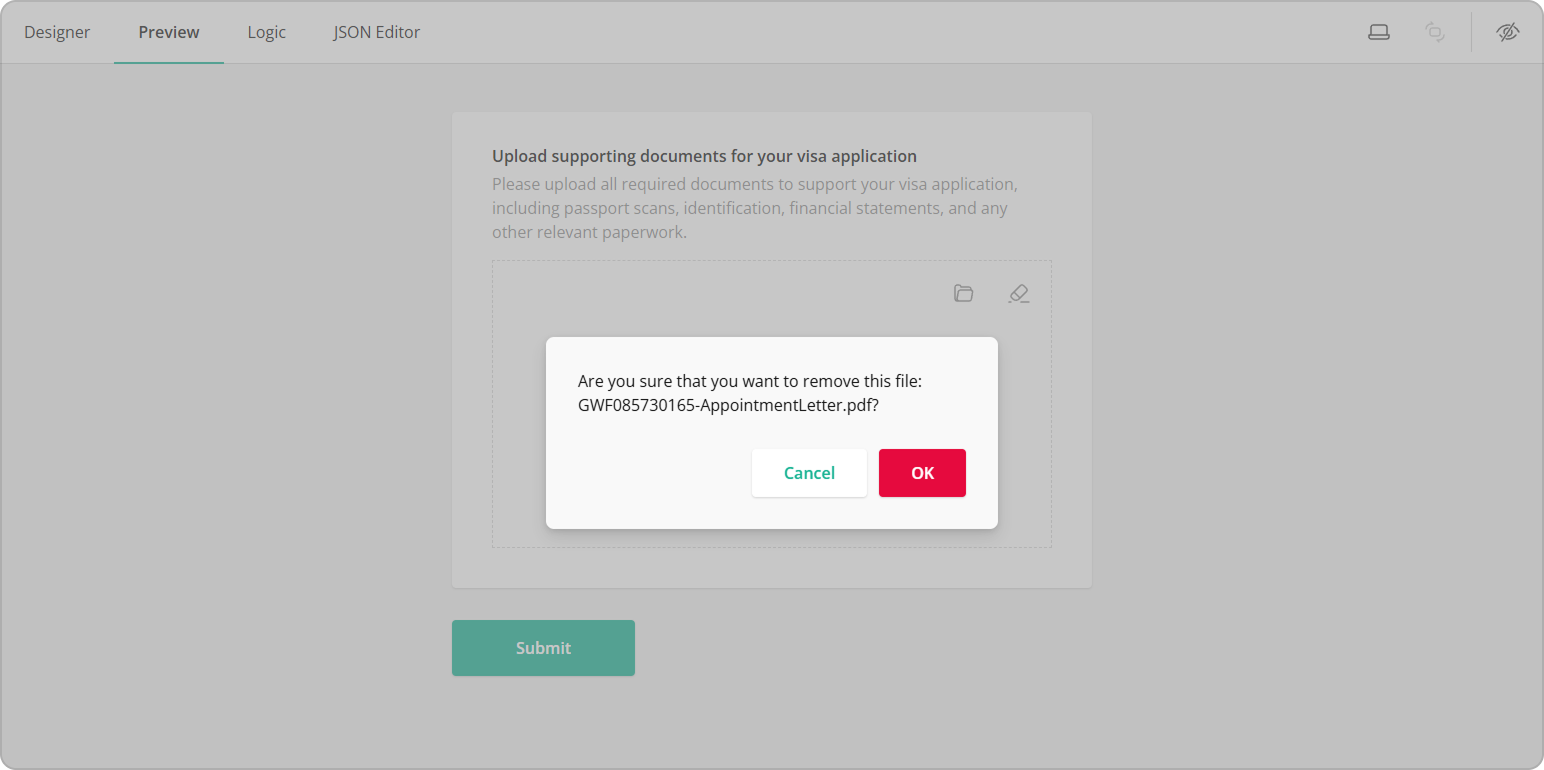Click the file removal confirmation message

point(749,394)
